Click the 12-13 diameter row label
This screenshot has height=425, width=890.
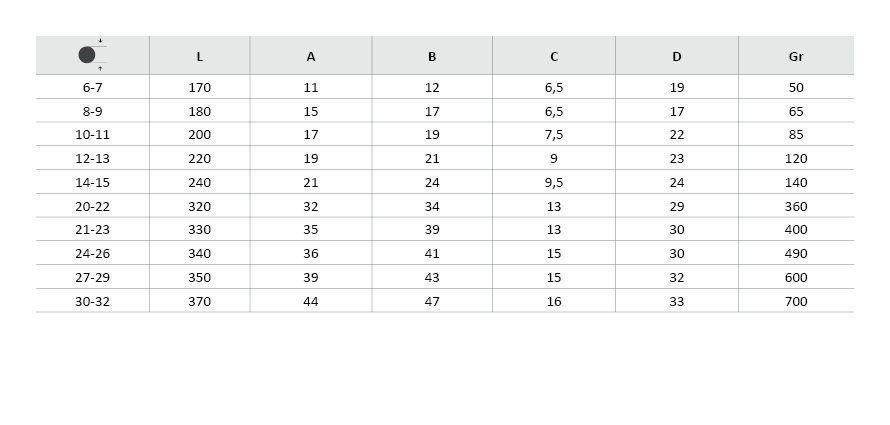[x=93, y=159]
